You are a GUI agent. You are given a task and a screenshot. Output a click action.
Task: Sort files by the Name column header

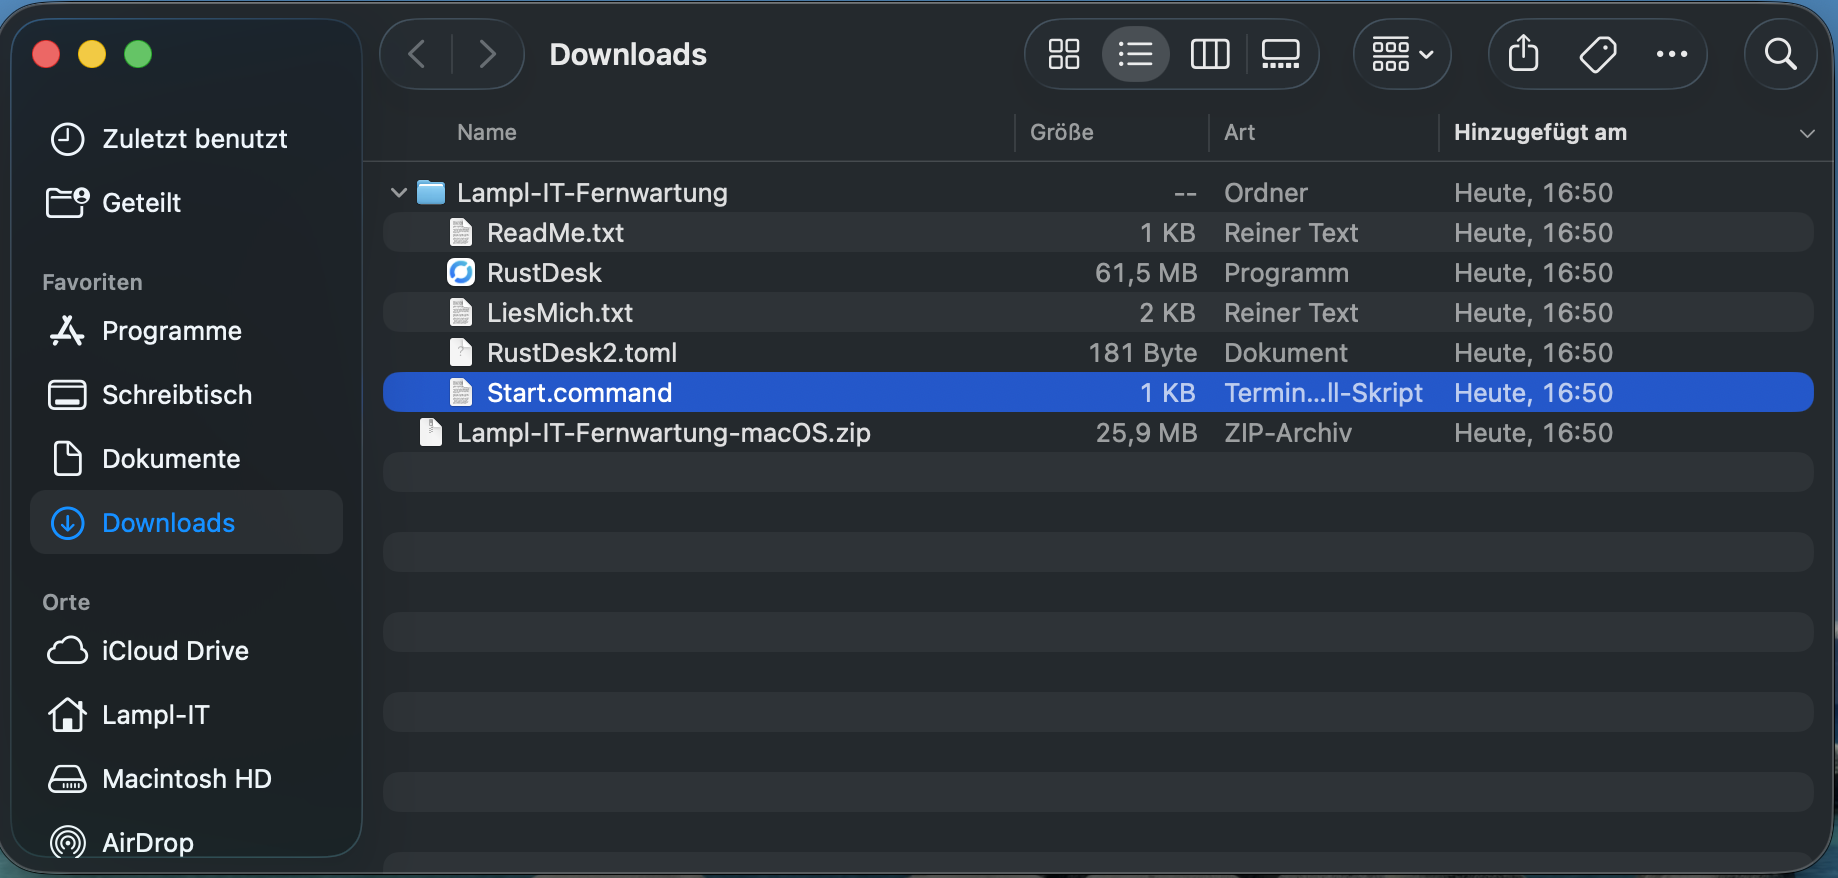[487, 133]
